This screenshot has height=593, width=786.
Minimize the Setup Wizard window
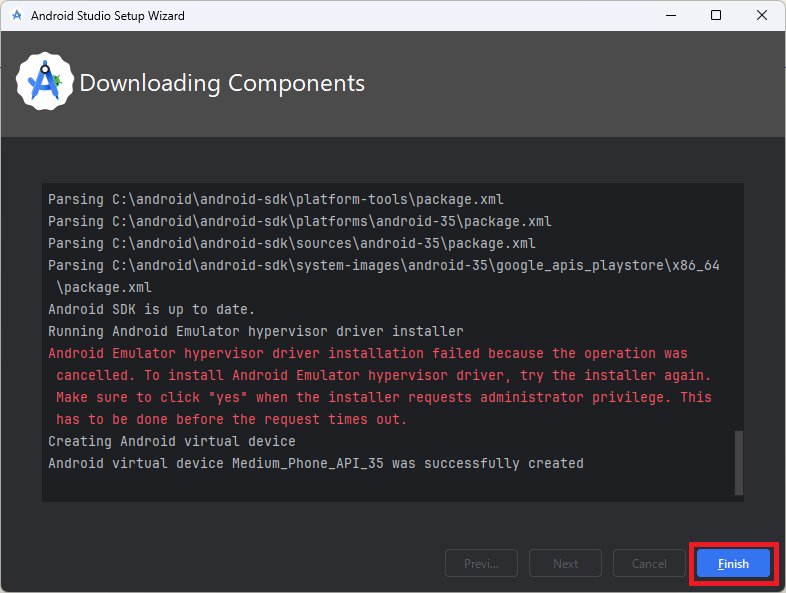click(670, 16)
